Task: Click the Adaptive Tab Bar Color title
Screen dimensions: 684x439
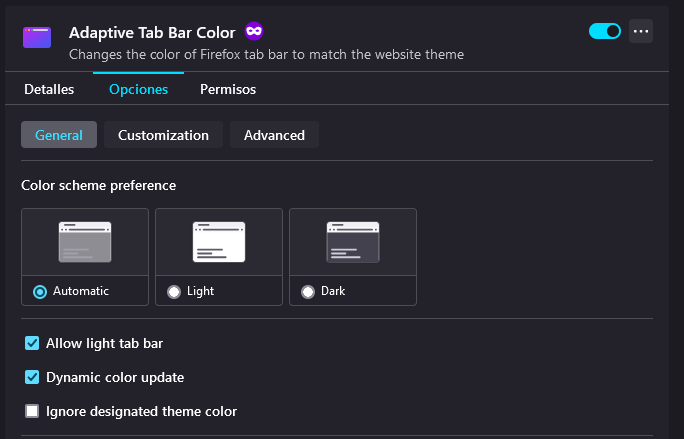Action: pyautogui.click(x=152, y=33)
